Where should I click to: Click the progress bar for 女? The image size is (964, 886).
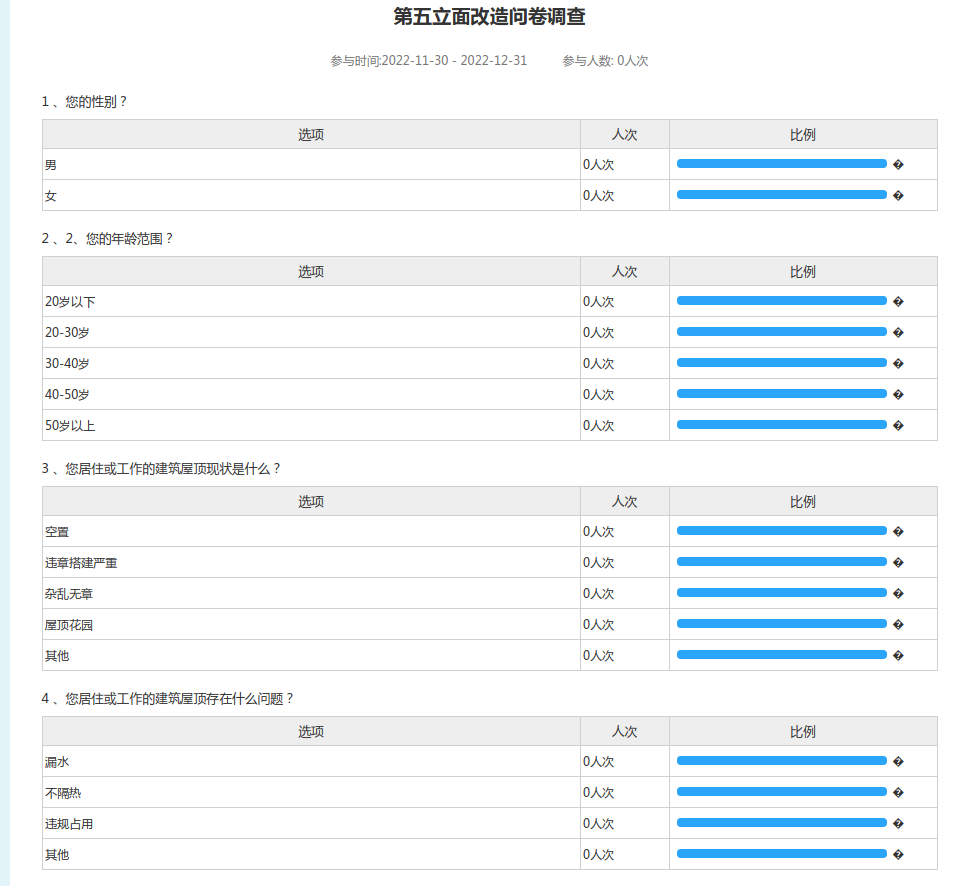[x=781, y=195]
